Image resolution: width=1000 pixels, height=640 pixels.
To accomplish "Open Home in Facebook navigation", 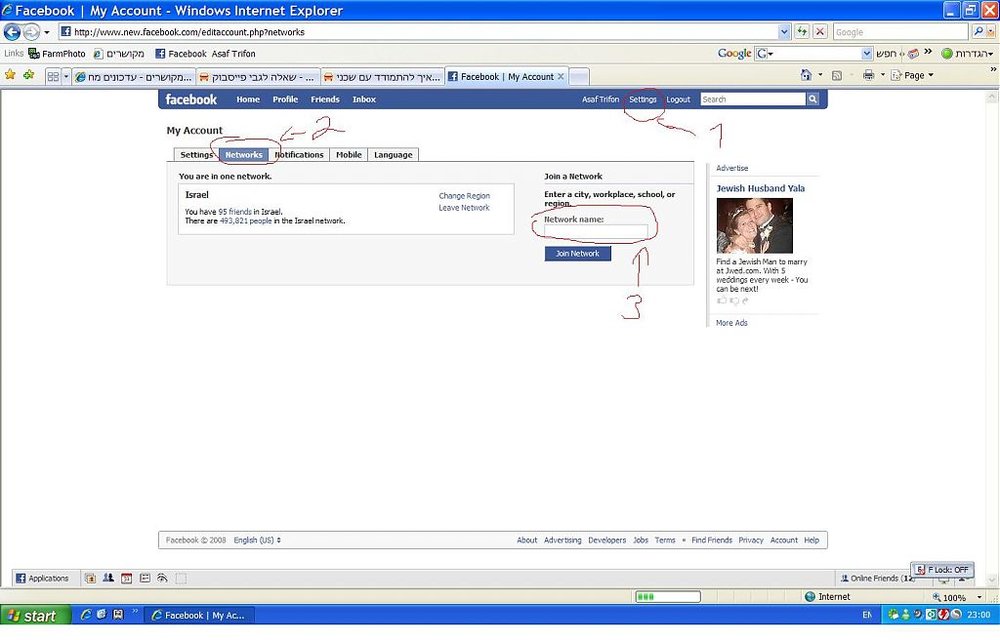I will coord(247,99).
